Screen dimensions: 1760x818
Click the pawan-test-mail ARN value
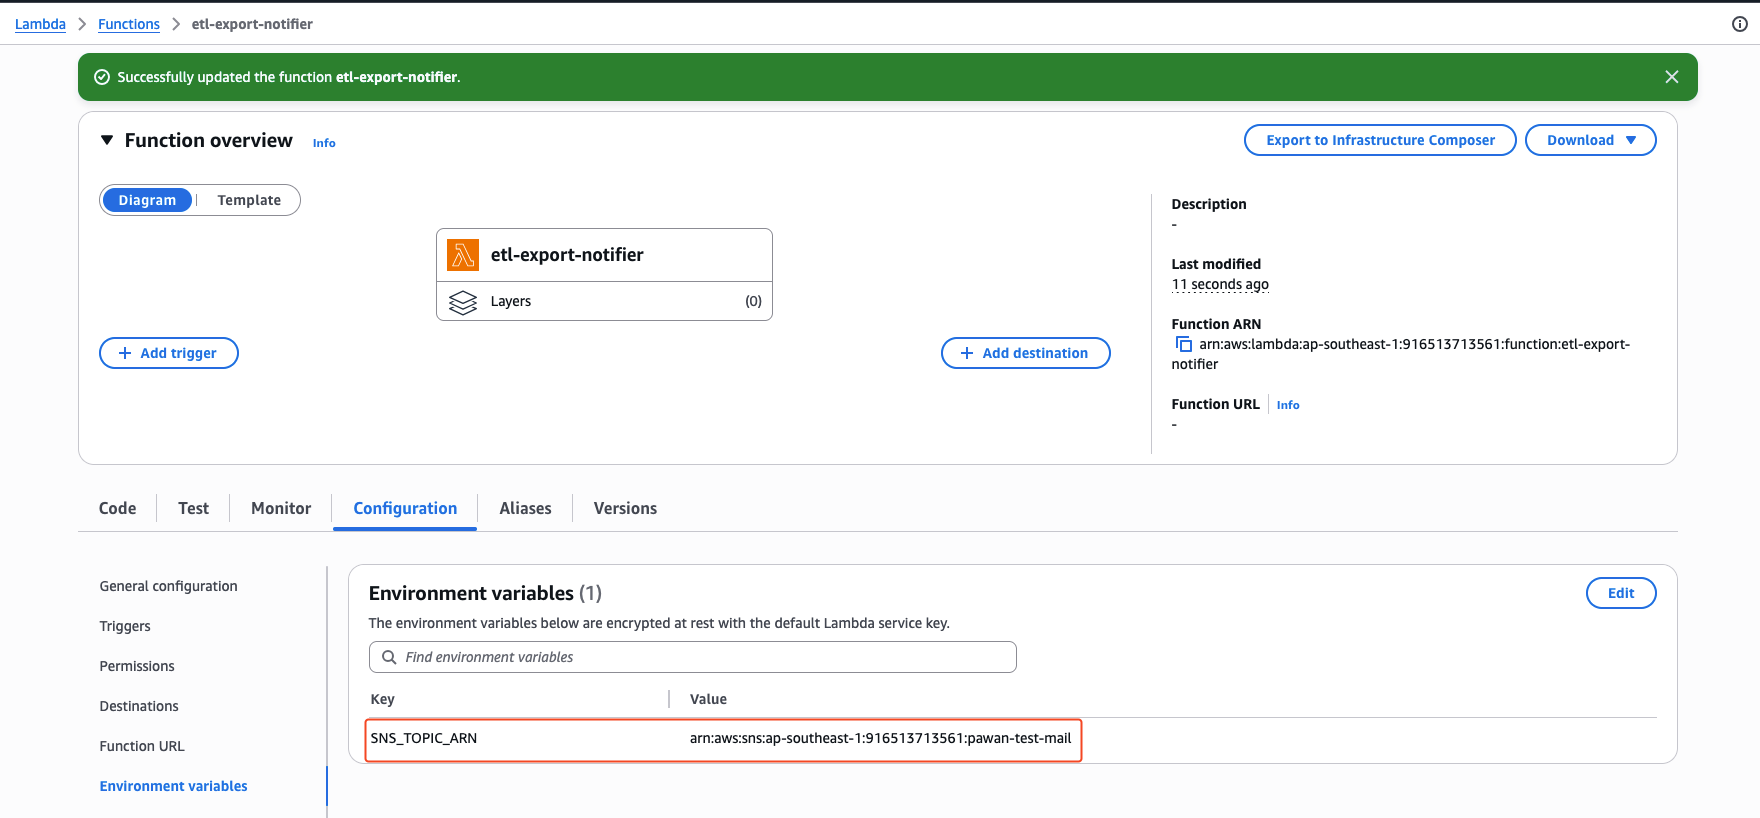point(880,738)
